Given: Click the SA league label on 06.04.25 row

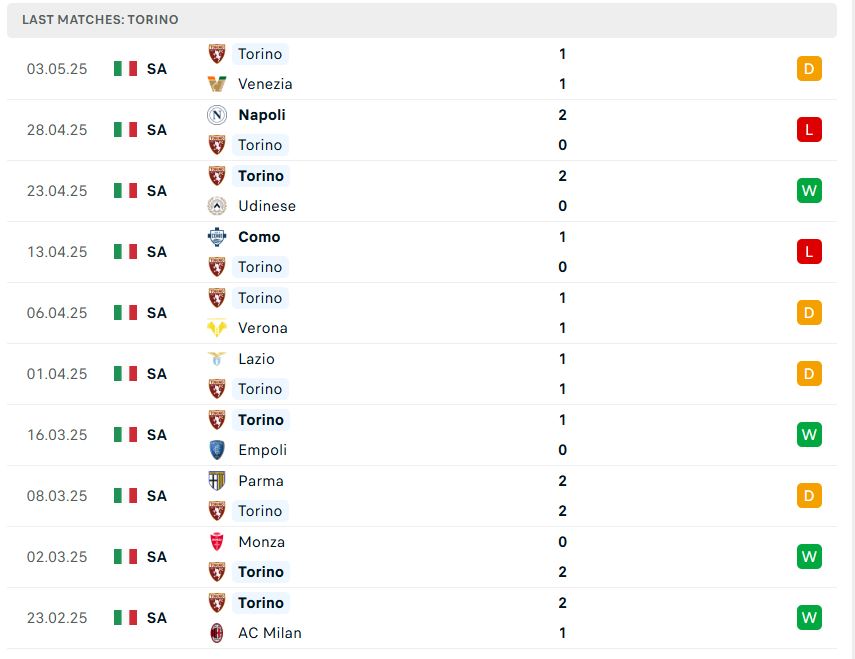Looking at the screenshot, I should (x=156, y=313).
